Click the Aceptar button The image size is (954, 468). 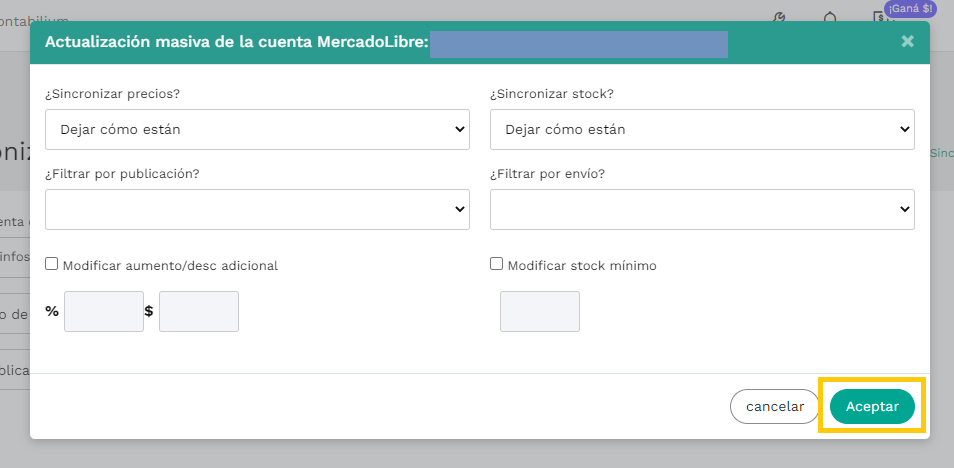pyautogui.click(x=872, y=406)
